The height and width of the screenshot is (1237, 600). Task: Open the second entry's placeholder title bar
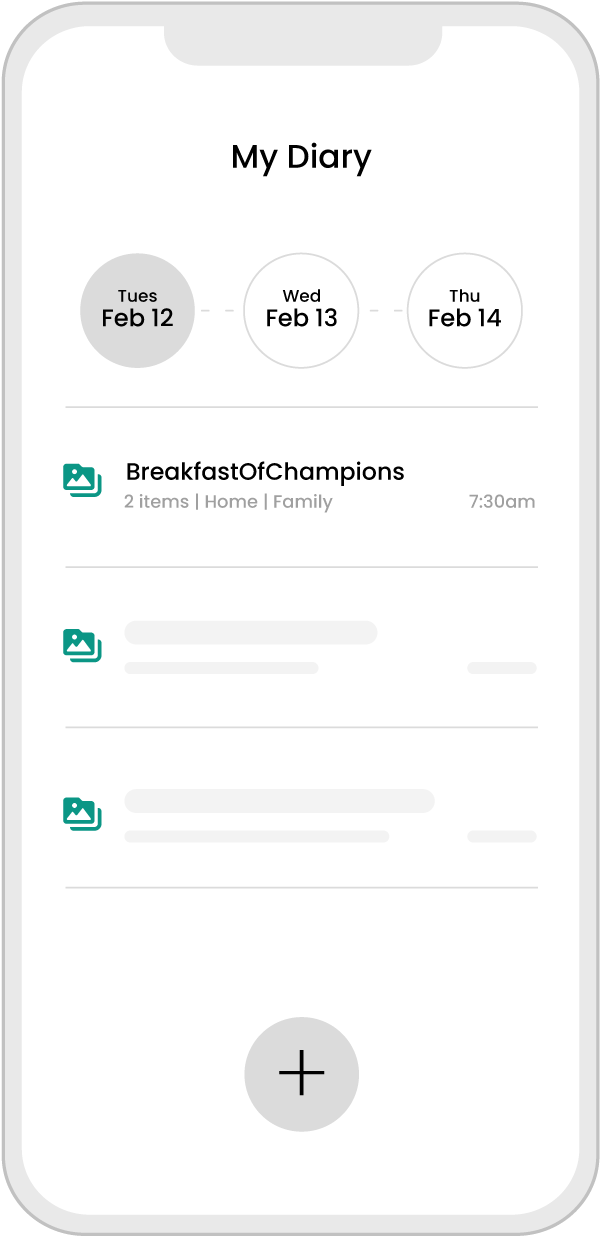250,632
